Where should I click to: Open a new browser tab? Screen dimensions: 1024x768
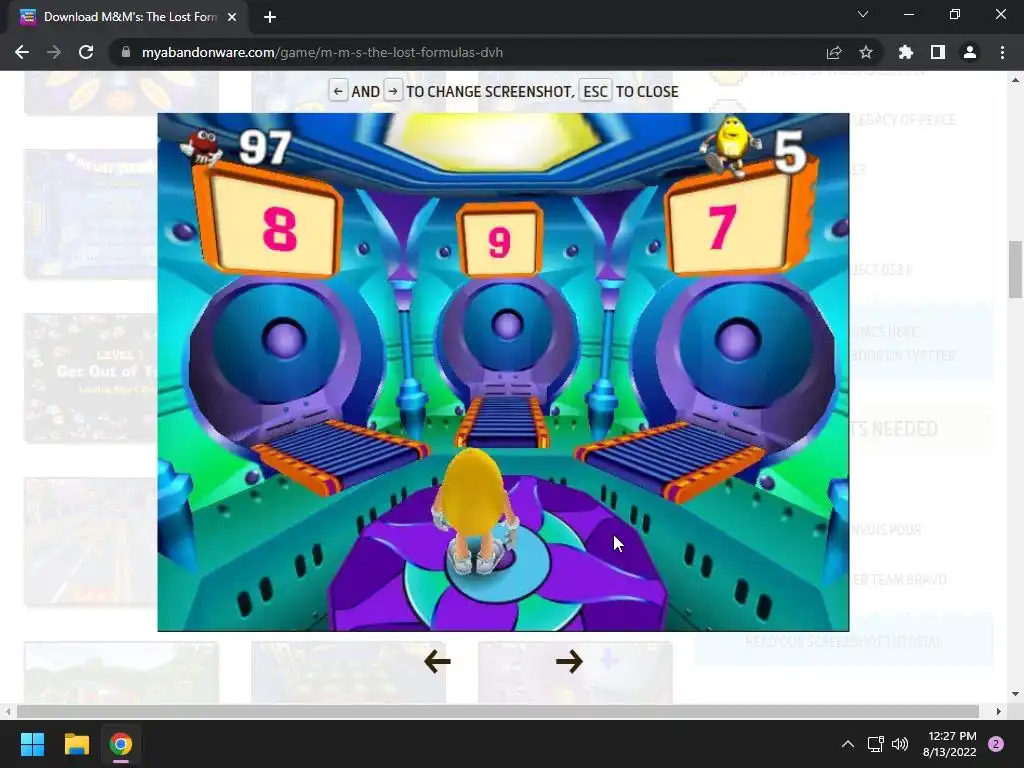(270, 17)
